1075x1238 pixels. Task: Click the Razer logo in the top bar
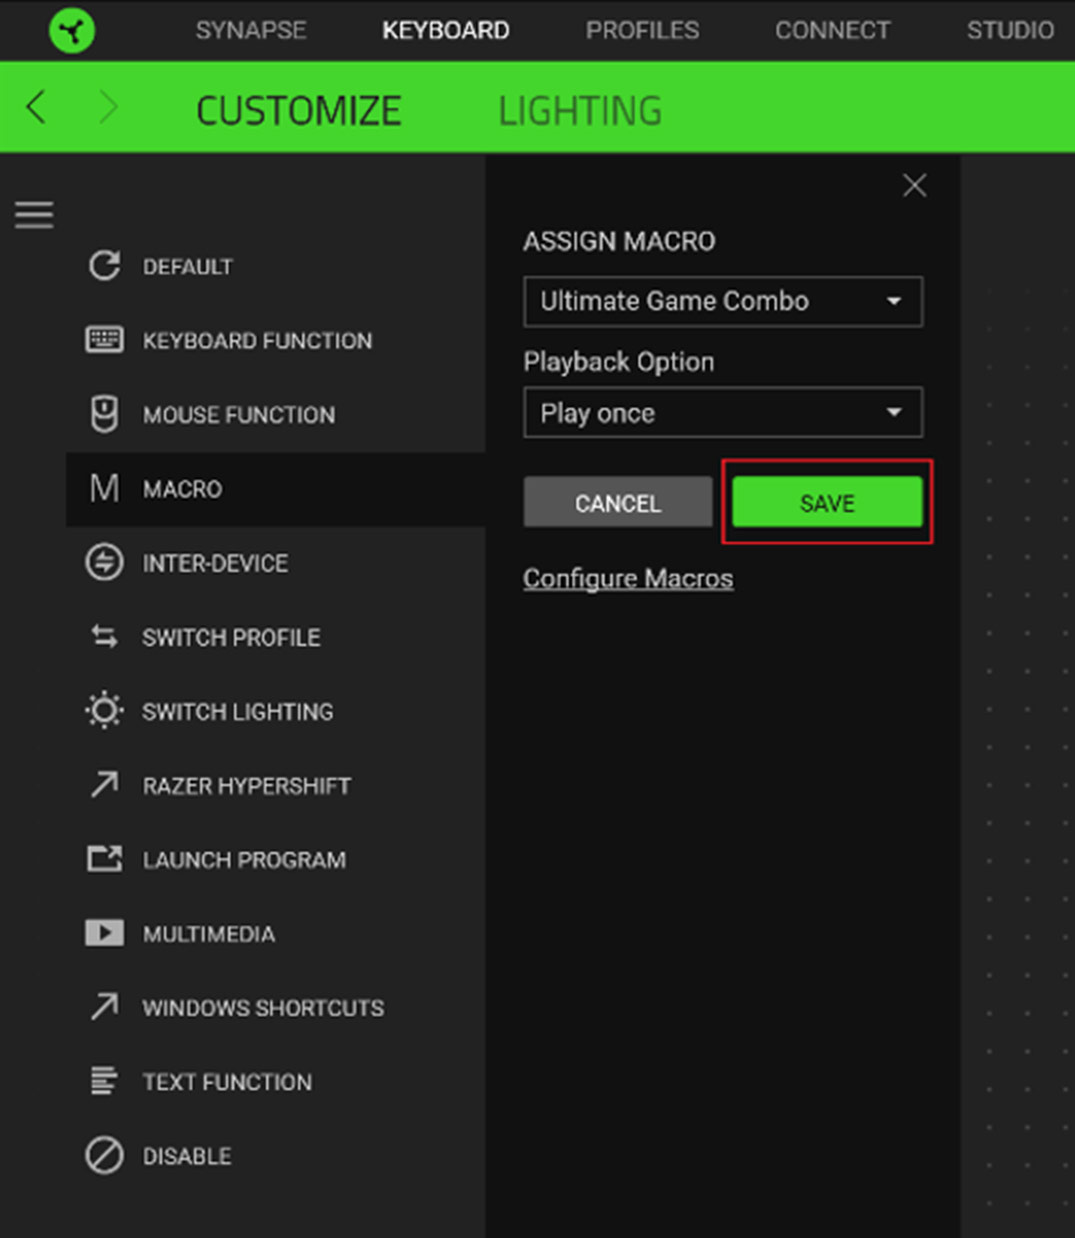[70, 30]
